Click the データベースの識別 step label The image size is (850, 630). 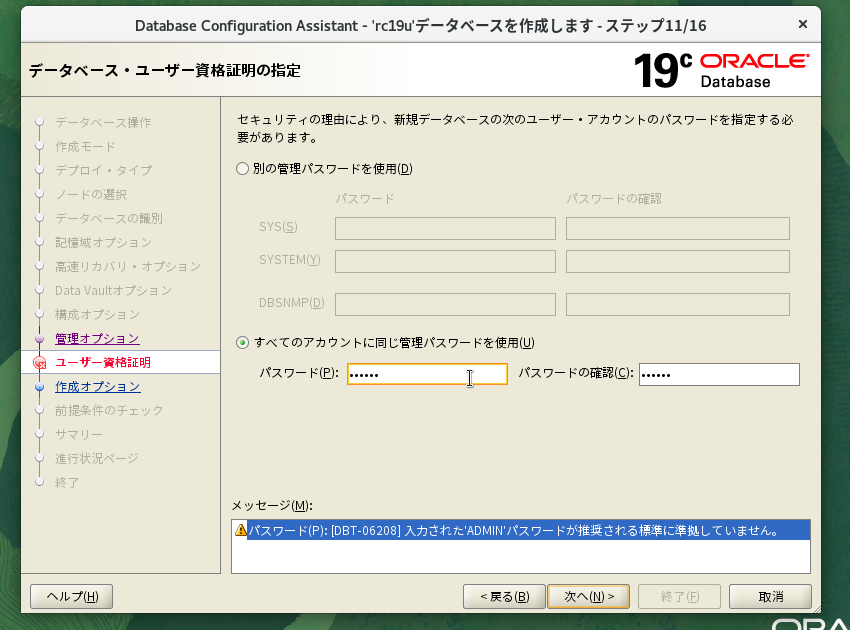click(x=108, y=218)
